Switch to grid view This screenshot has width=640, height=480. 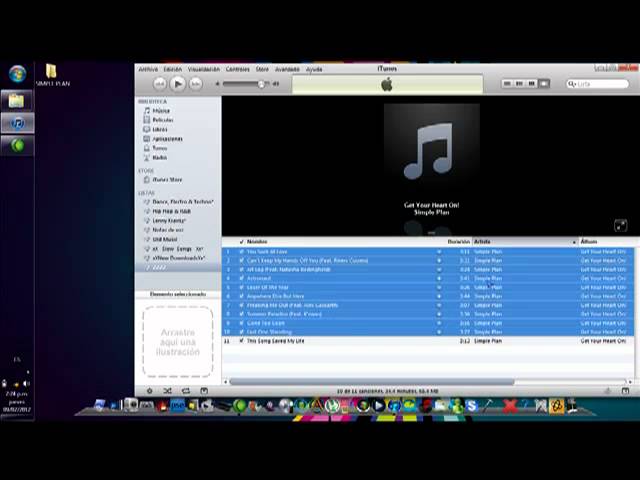coord(531,84)
